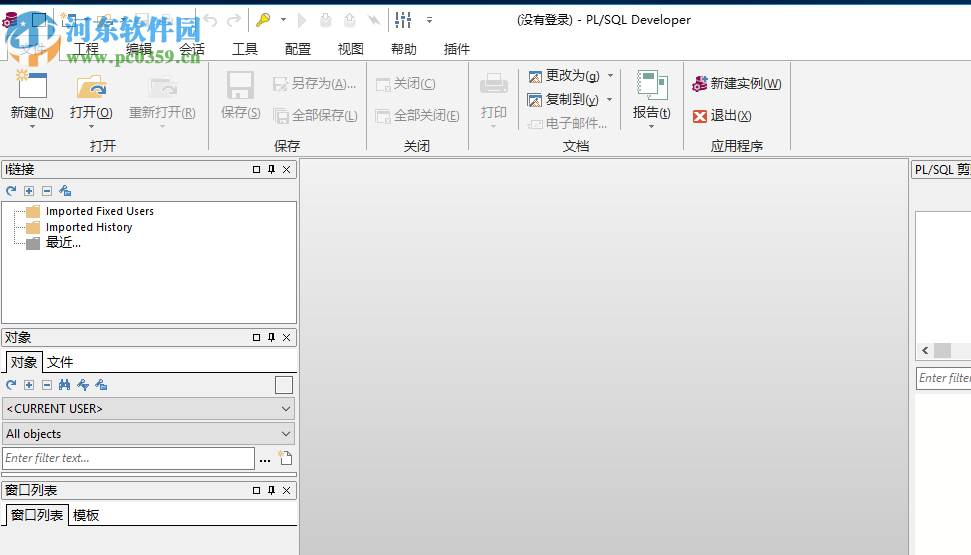The width and height of the screenshot is (971, 555).
Task: Click the Commit icon in top toolbar
Action: click(326, 20)
